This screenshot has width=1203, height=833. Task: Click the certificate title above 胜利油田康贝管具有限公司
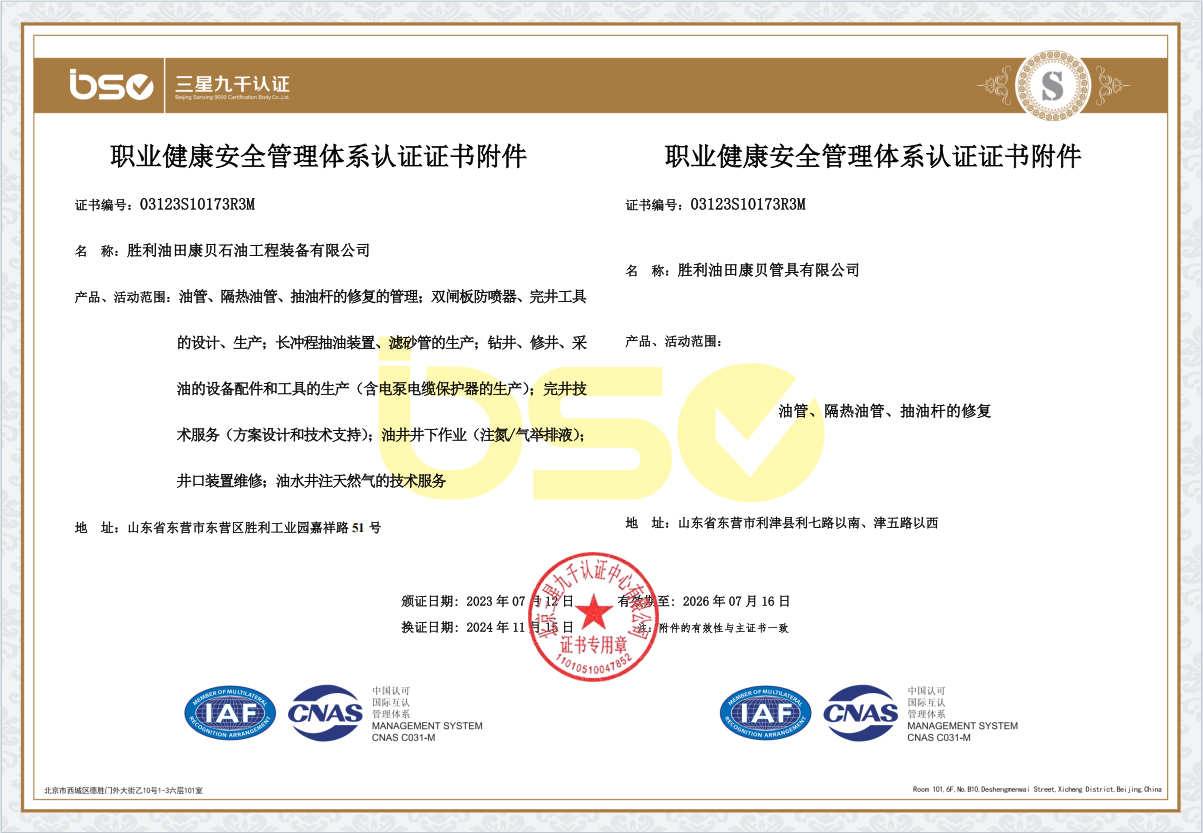874,156
